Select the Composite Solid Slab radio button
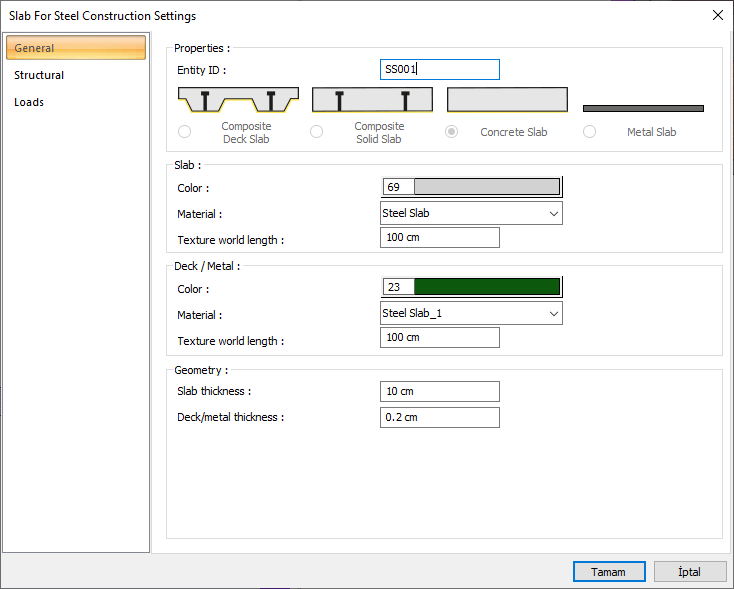Screen dimensions: 734x589 click(x=317, y=132)
